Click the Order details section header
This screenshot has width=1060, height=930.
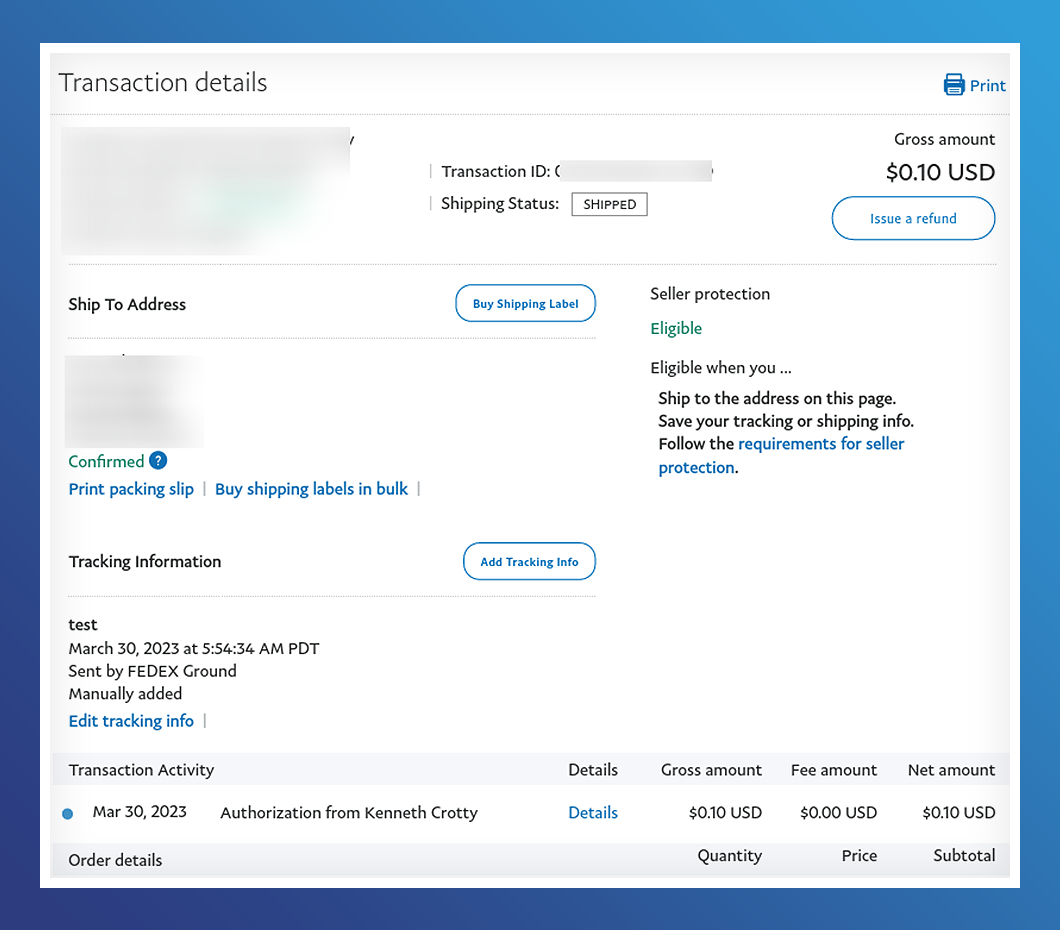click(115, 860)
